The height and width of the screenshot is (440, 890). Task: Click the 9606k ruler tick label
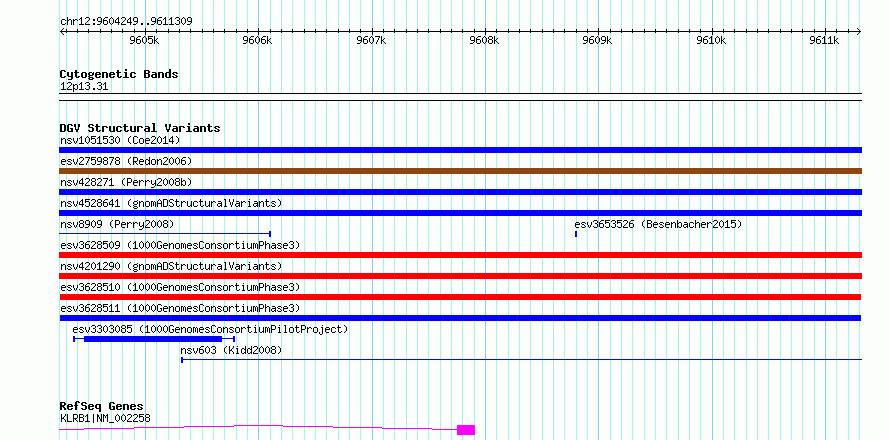pos(258,40)
